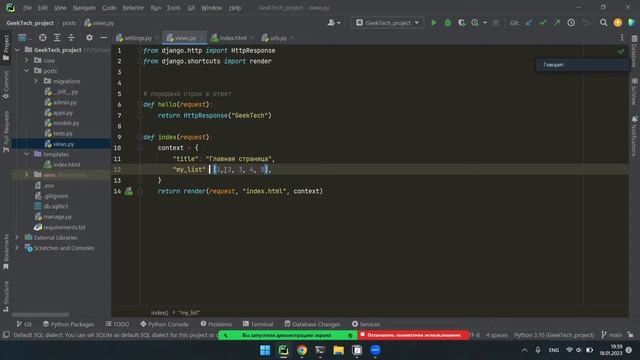Open Search Everywhere magnifier
The height and width of the screenshot is (360, 640).
click(x=603, y=23)
